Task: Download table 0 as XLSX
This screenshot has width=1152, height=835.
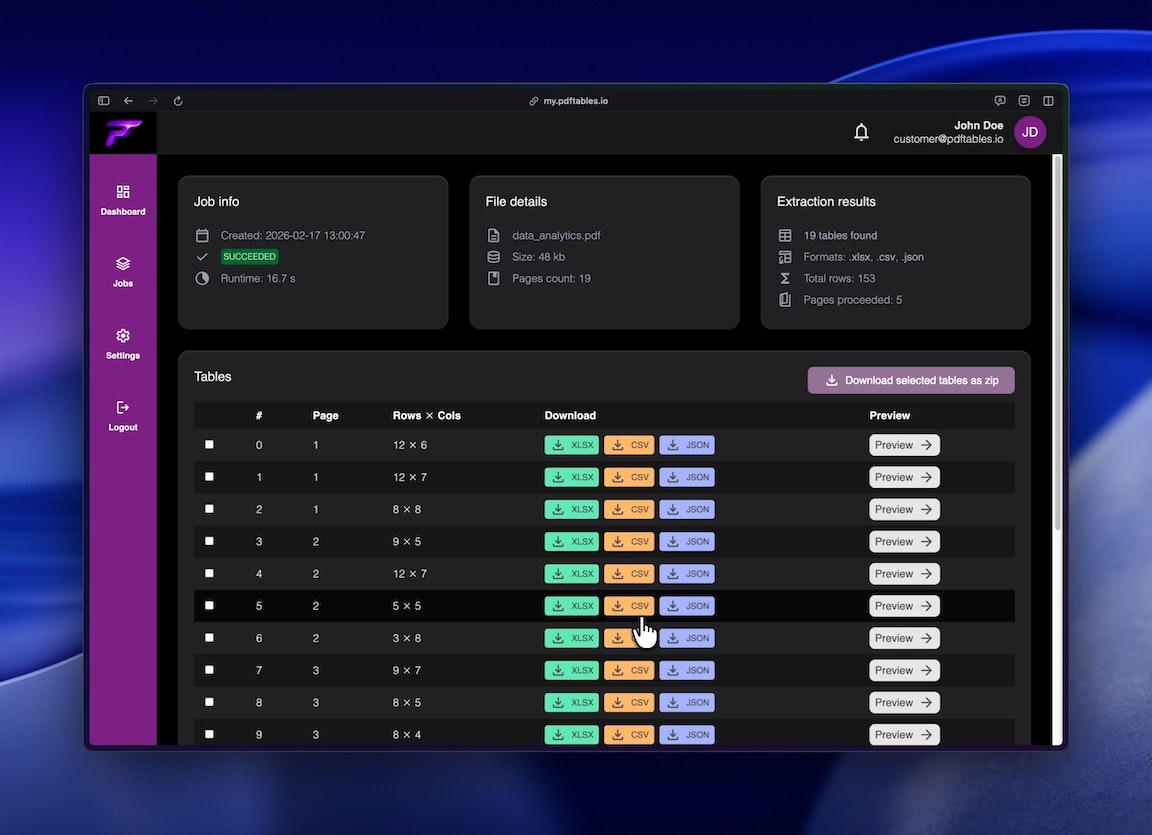Action: point(571,444)
